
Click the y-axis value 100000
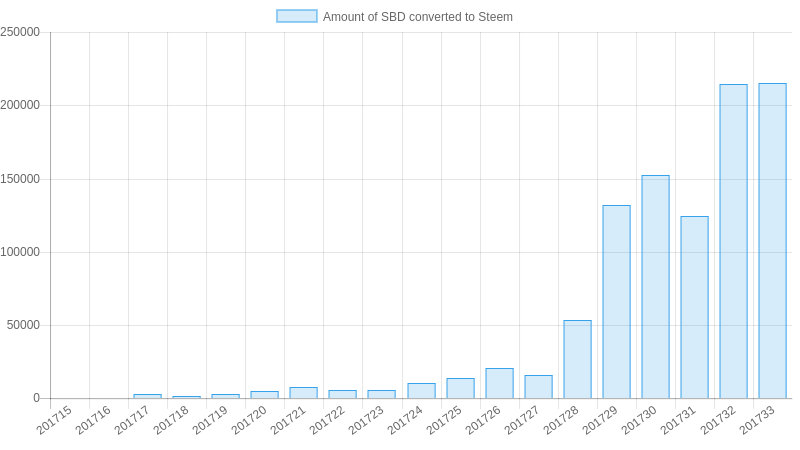[x=20, y=252]
